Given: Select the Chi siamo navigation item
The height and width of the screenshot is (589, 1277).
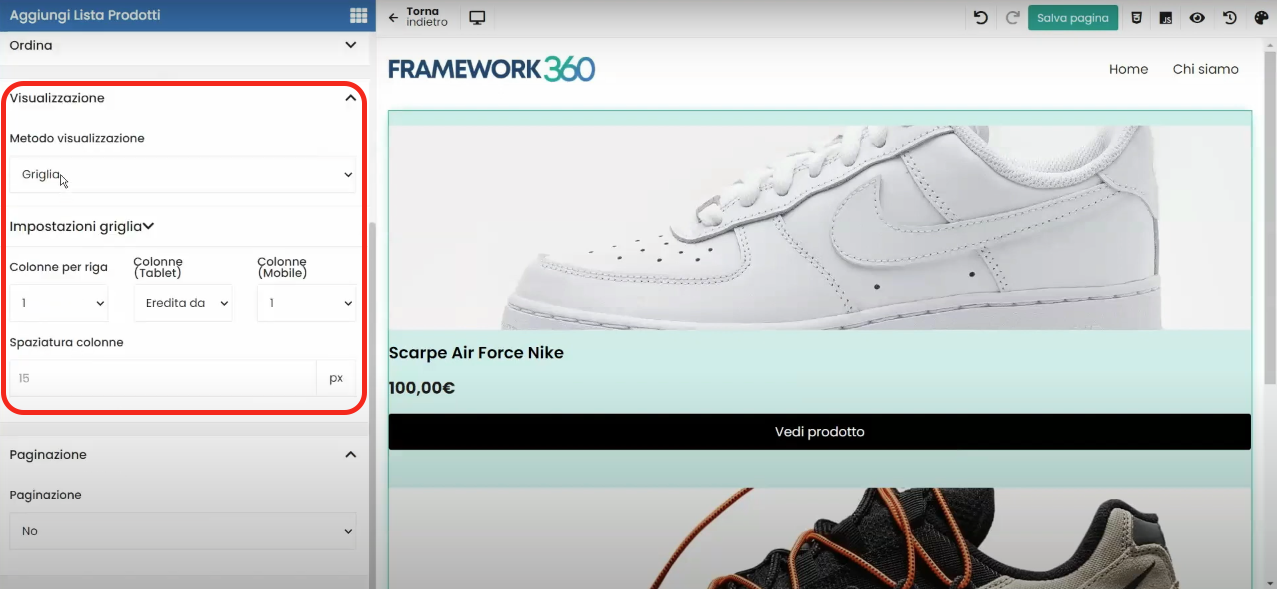Looking at the screenshot, I should pyautogui.click(x=1205, y=69).
